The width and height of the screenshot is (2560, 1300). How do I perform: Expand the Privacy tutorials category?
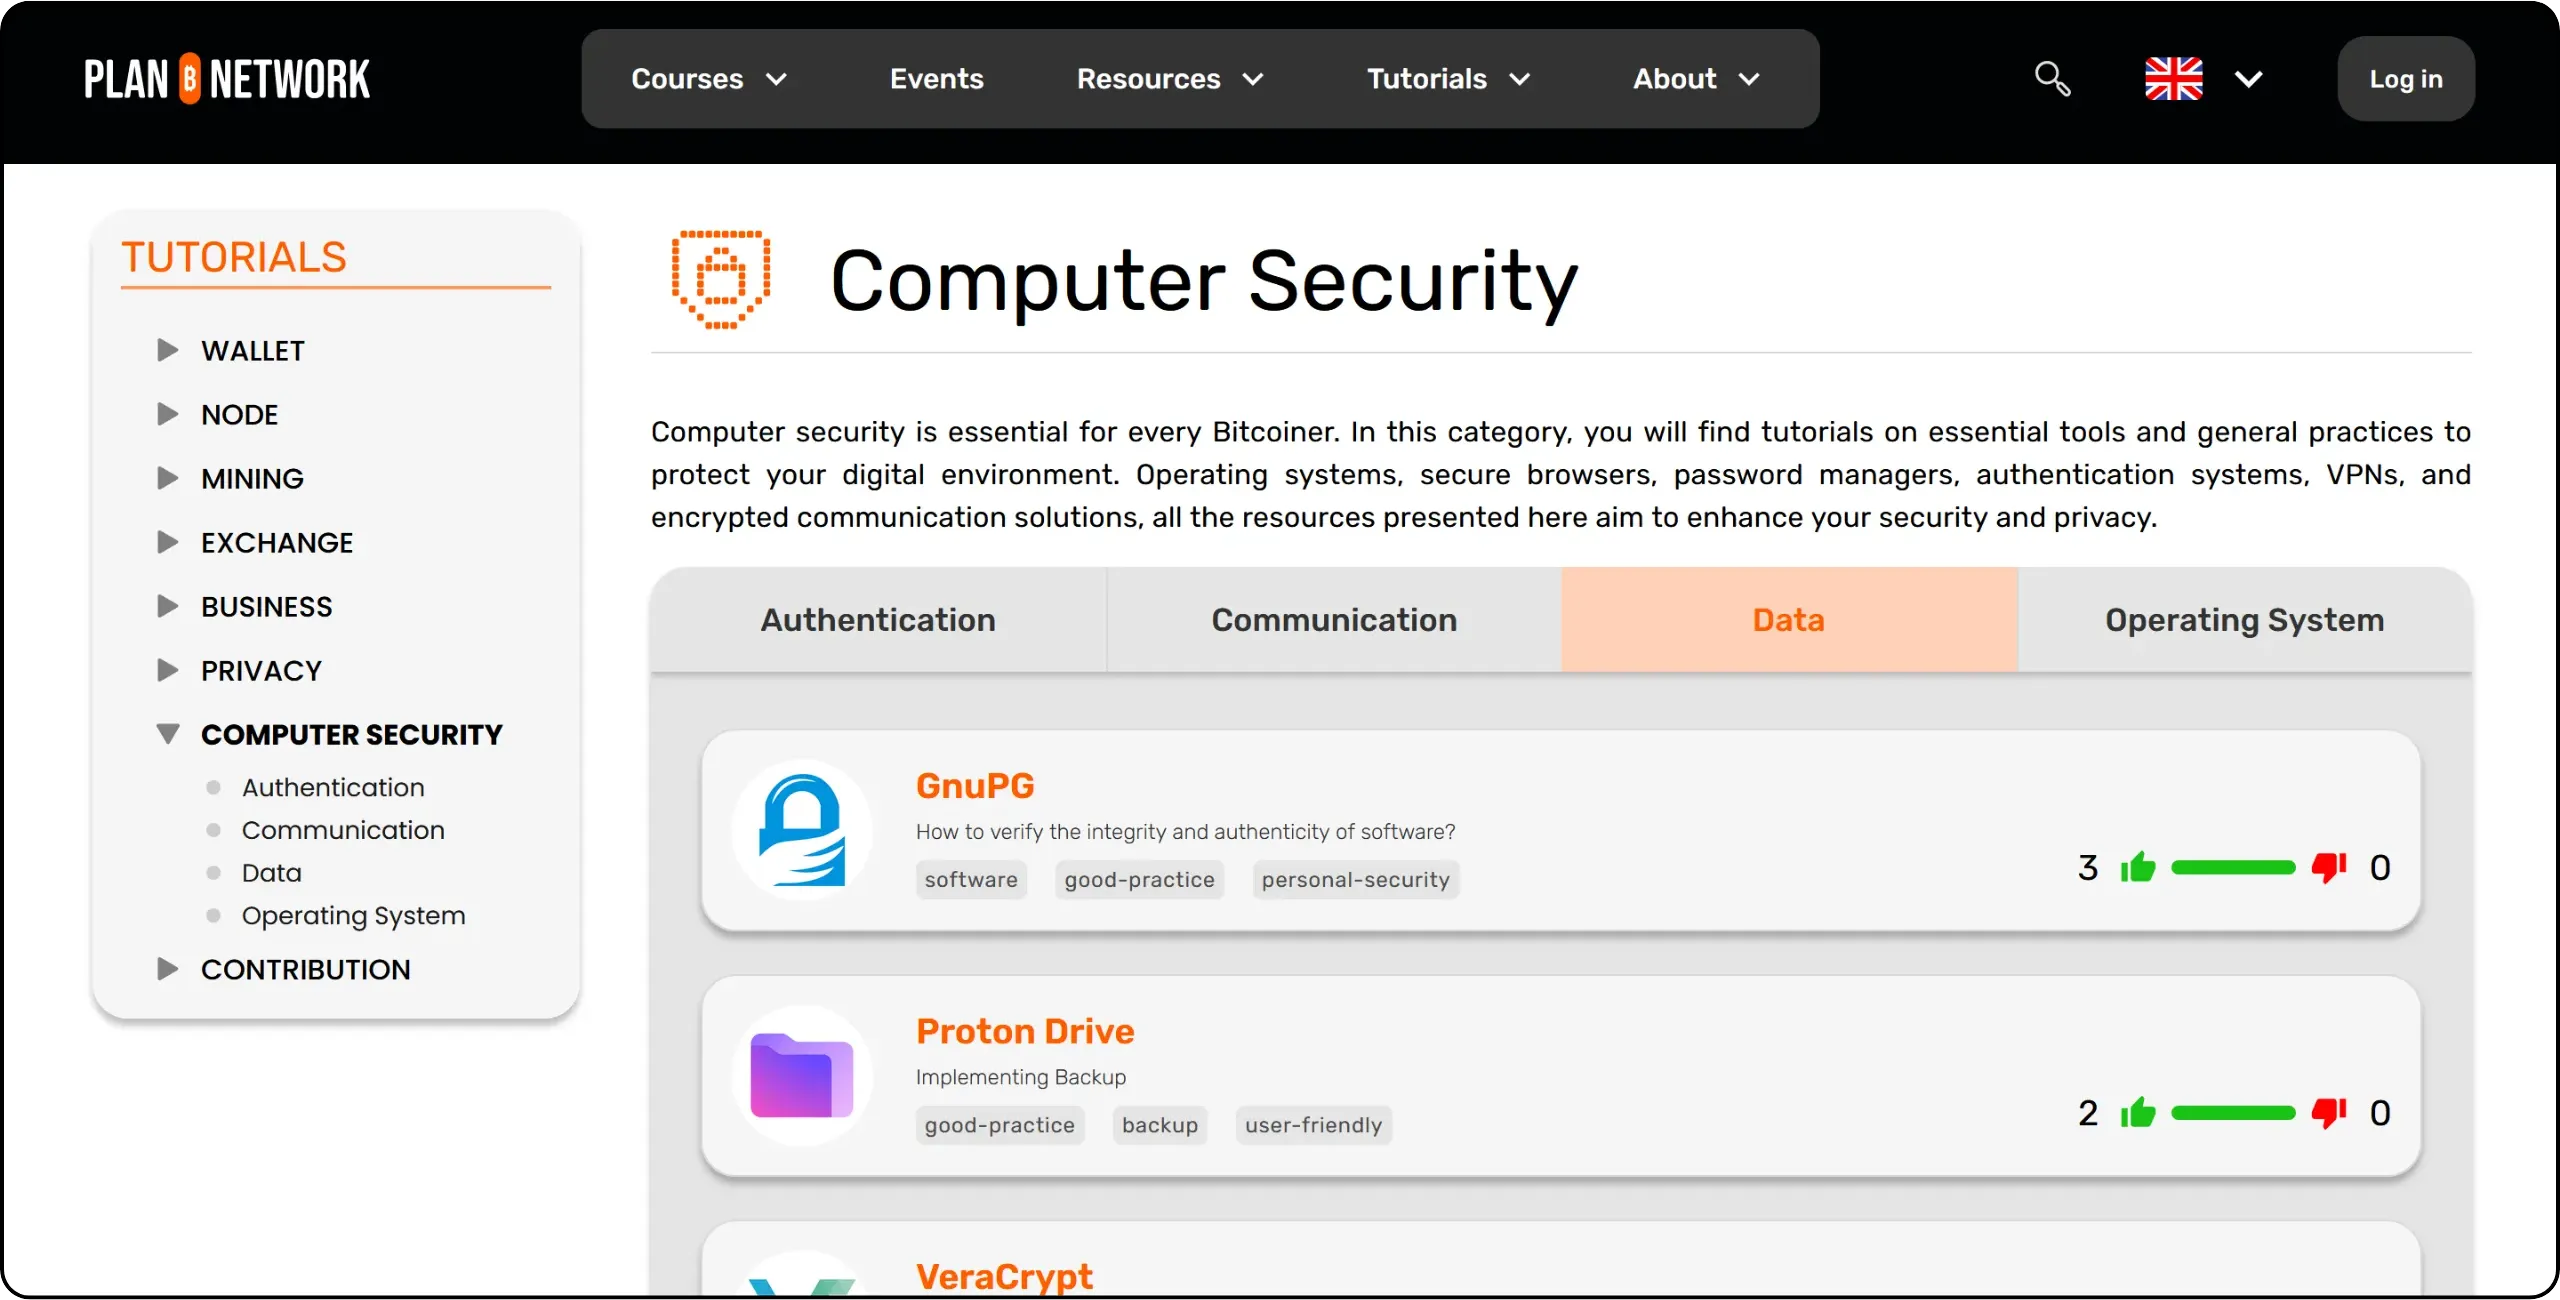click(x=168, y=670)
